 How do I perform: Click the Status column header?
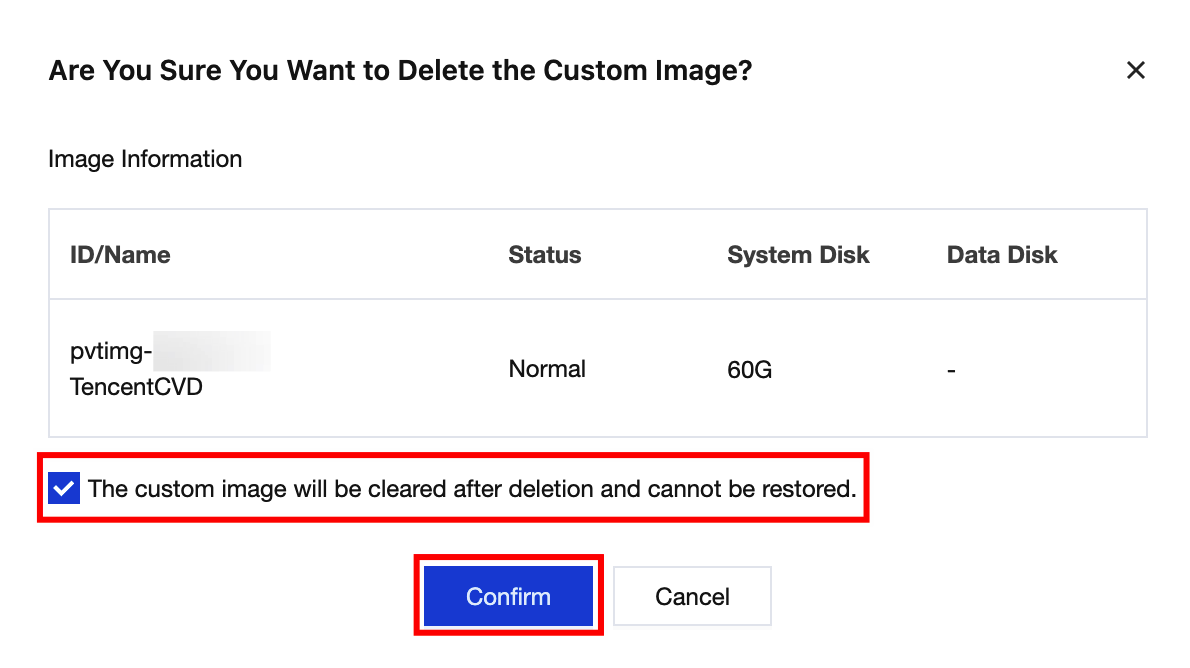coord(544,255)
